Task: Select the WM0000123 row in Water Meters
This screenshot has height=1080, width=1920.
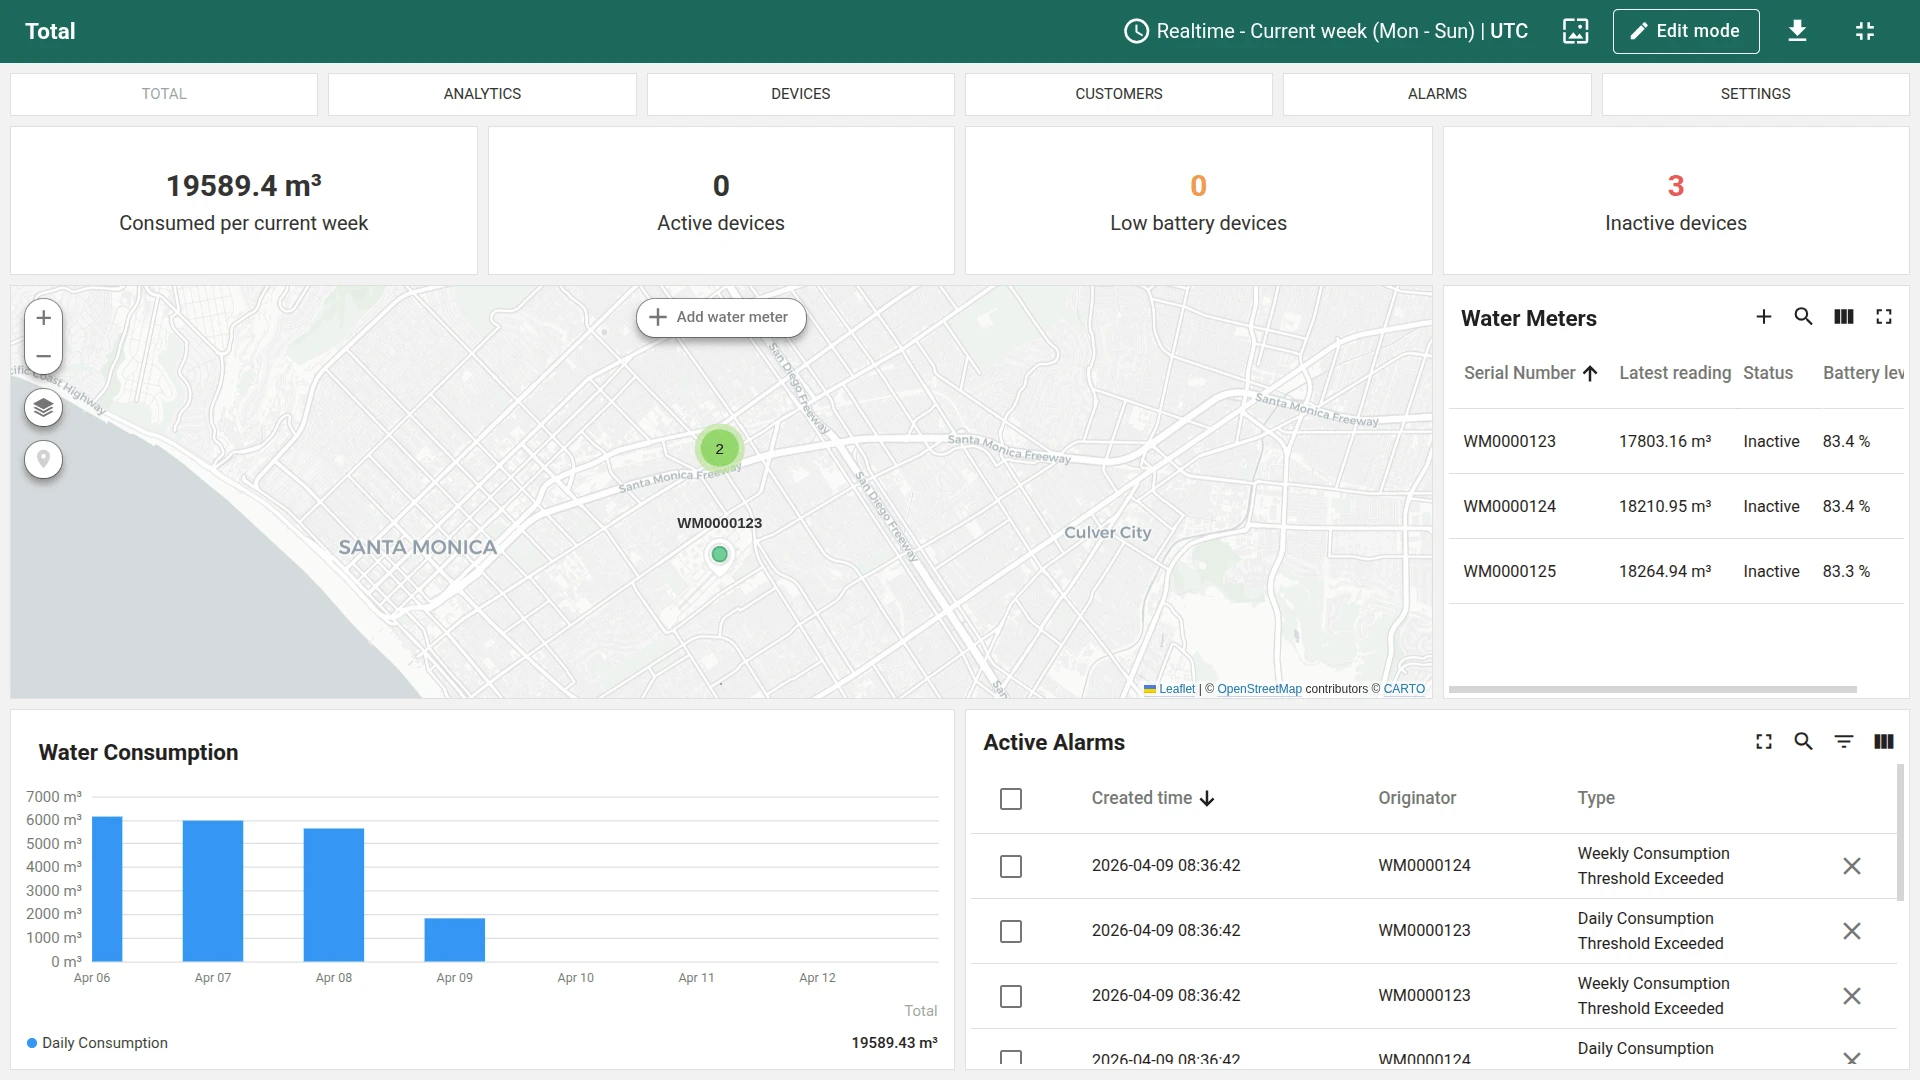Action: pyautogui.click(x=1676, y=441)
